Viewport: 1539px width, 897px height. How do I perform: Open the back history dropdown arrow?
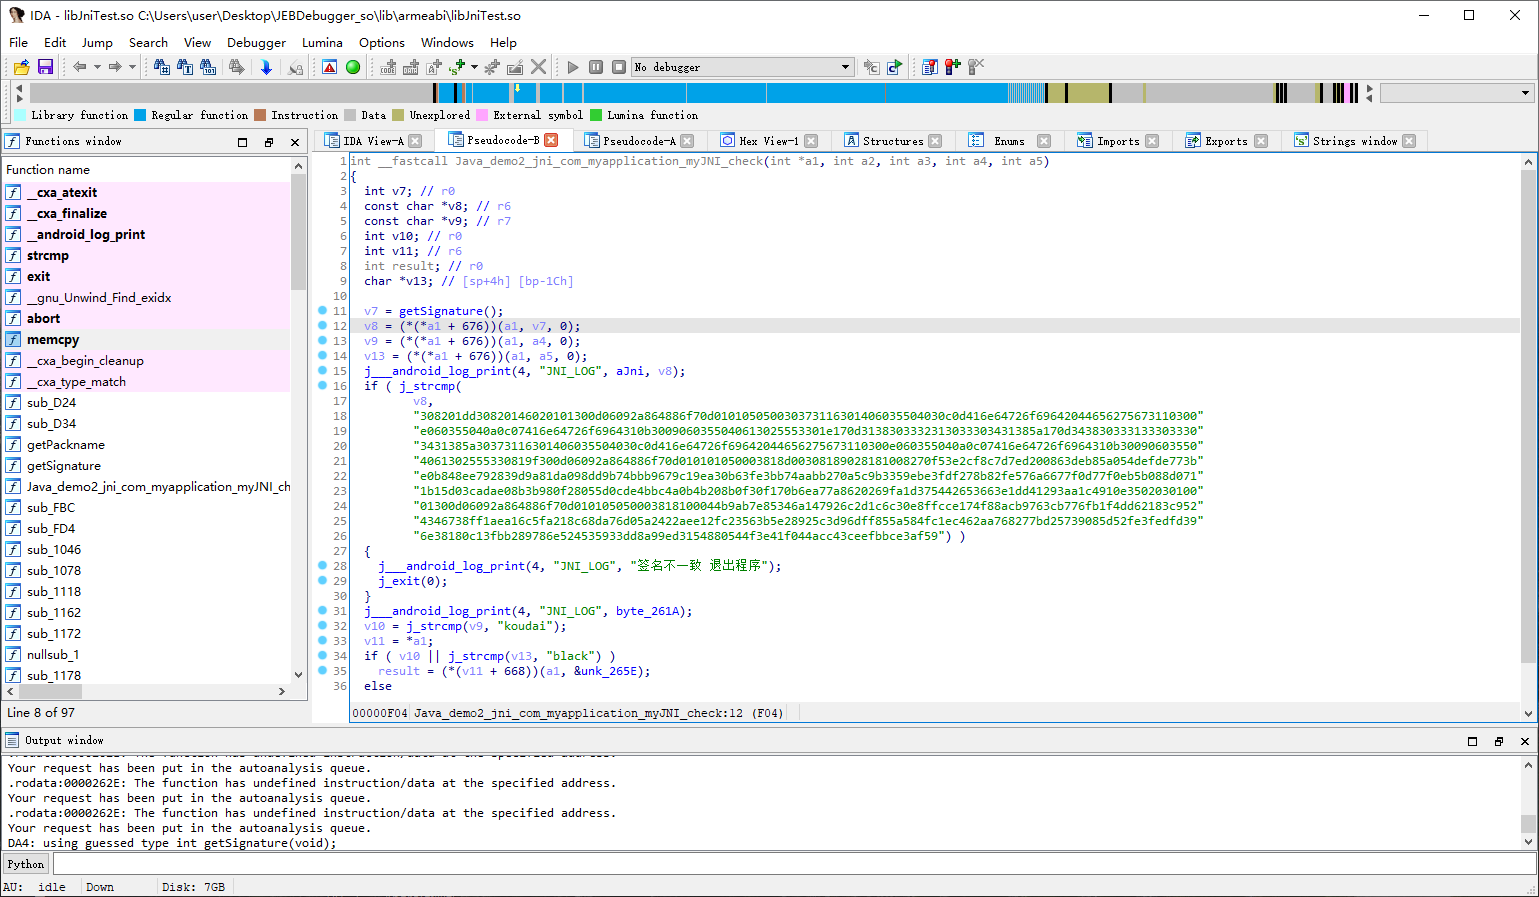pos(97,67)
